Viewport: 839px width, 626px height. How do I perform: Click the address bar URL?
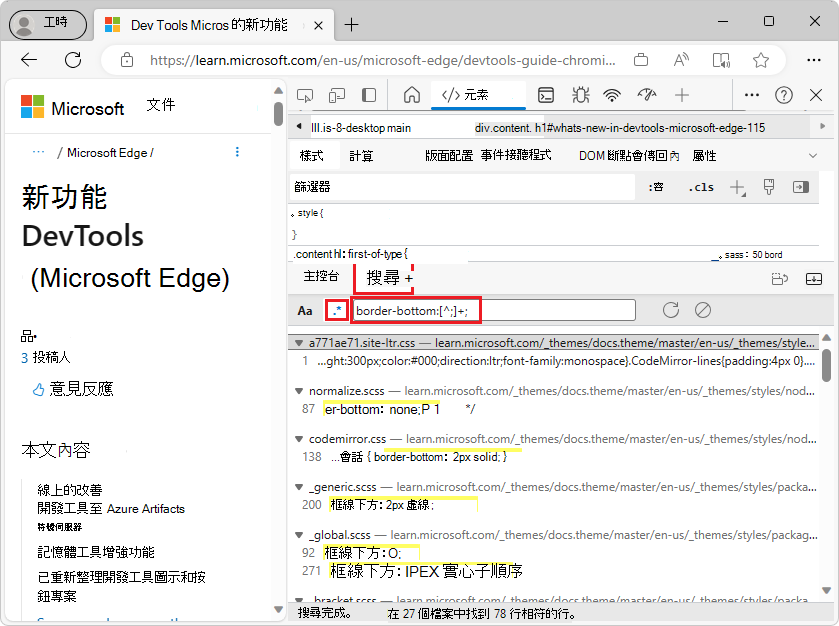tap(383, 60)
